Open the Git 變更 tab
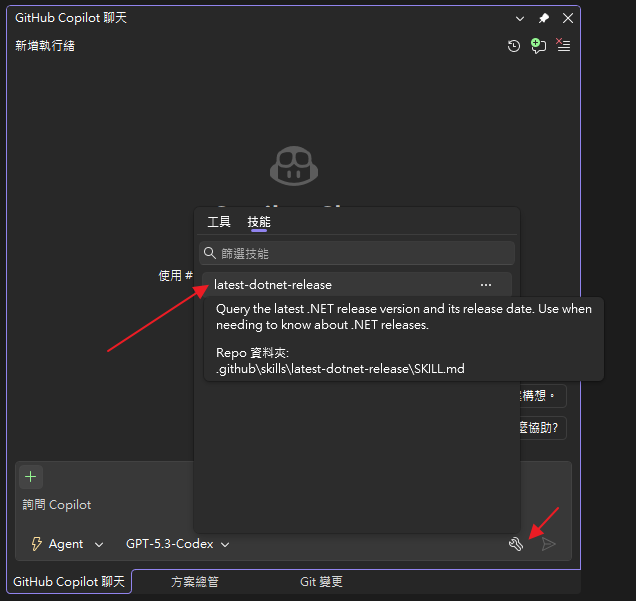The image size is (636, 601). 321,582
